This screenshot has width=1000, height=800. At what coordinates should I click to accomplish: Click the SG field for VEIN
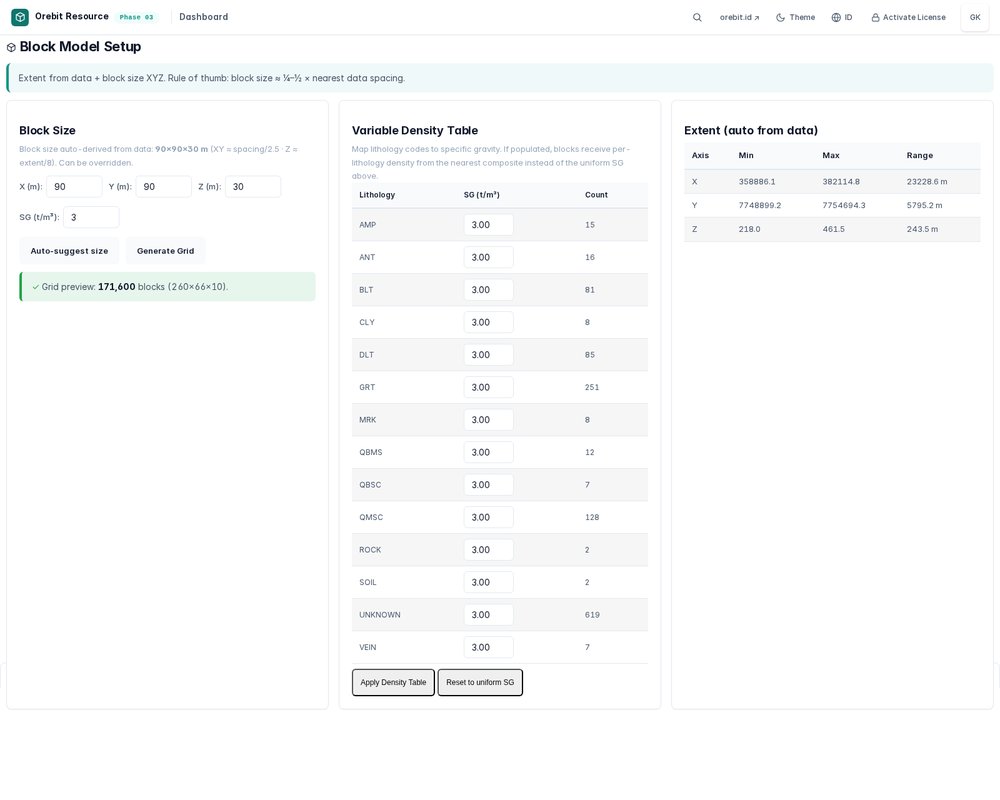[488, 648]
